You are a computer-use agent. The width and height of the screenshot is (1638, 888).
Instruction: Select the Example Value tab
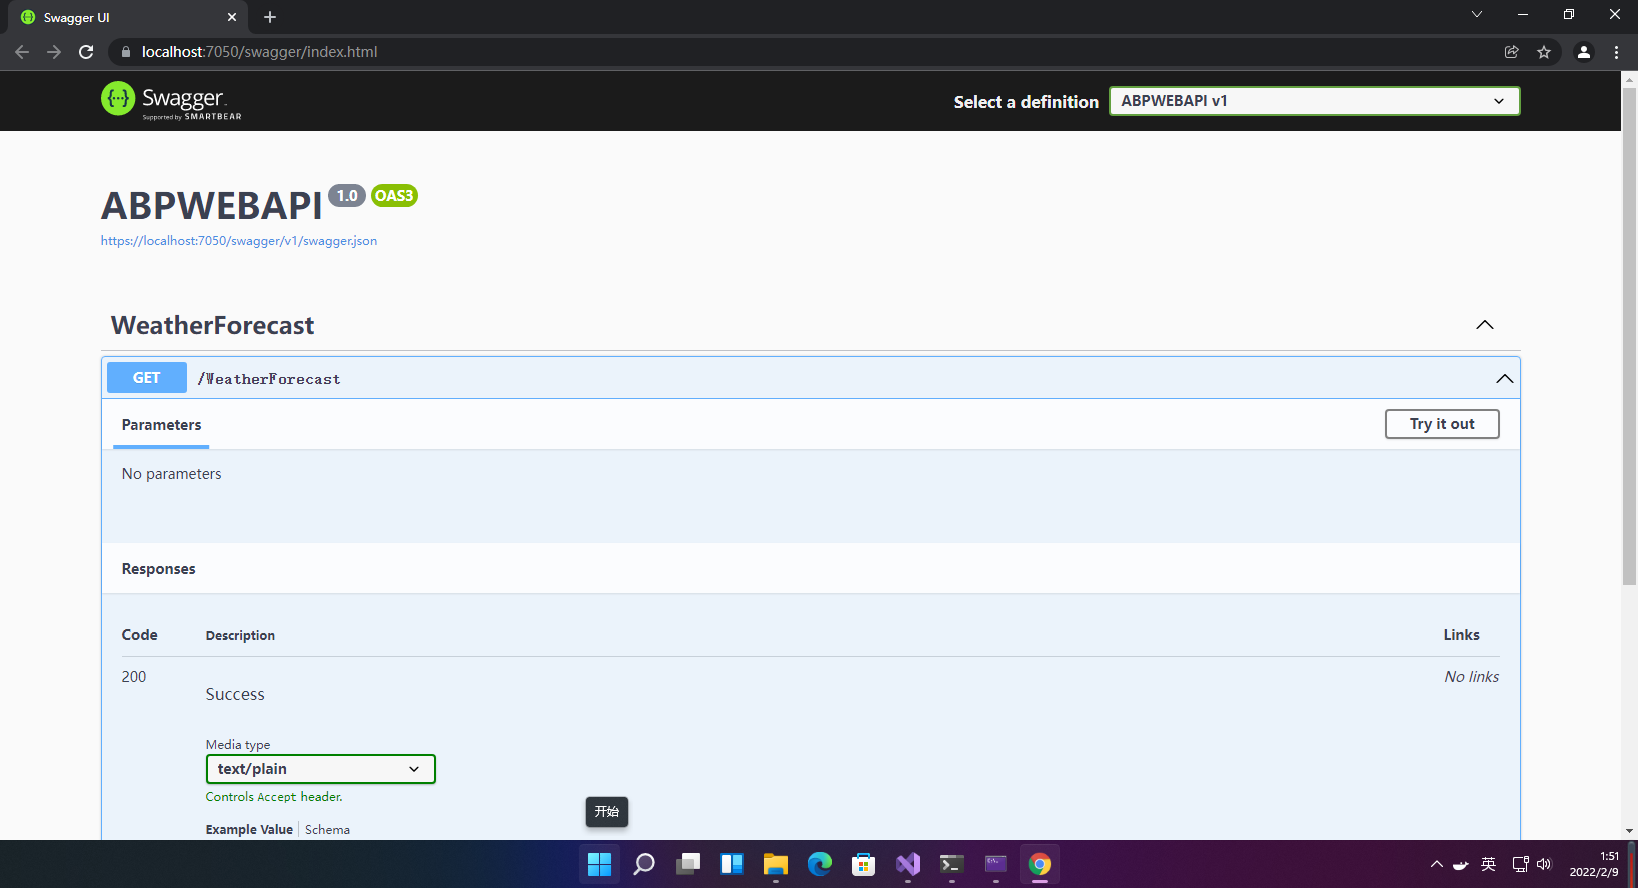(249, 830)
